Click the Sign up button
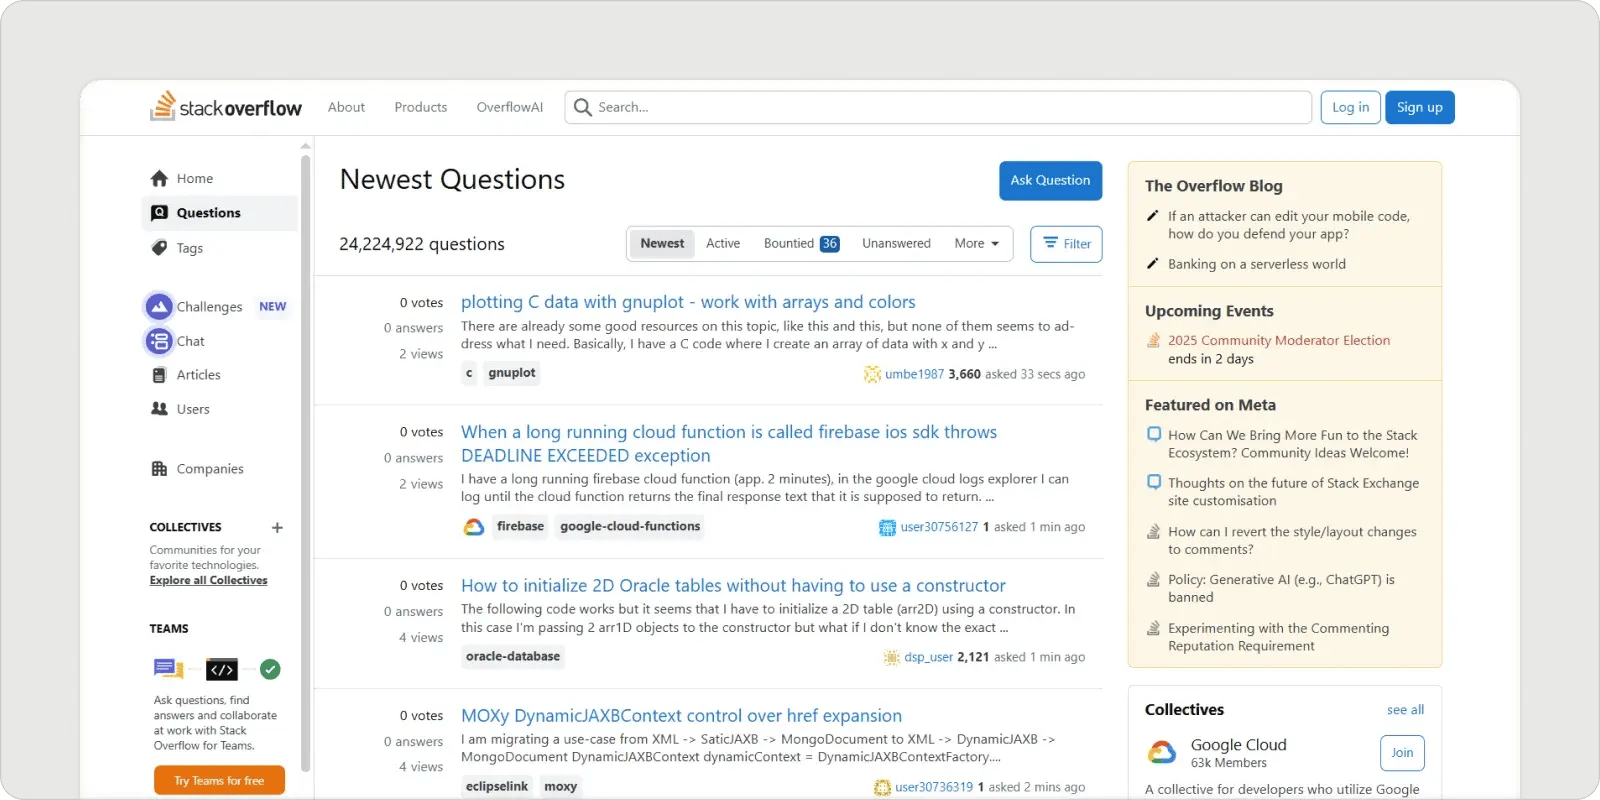 [x=1420, y=107]
